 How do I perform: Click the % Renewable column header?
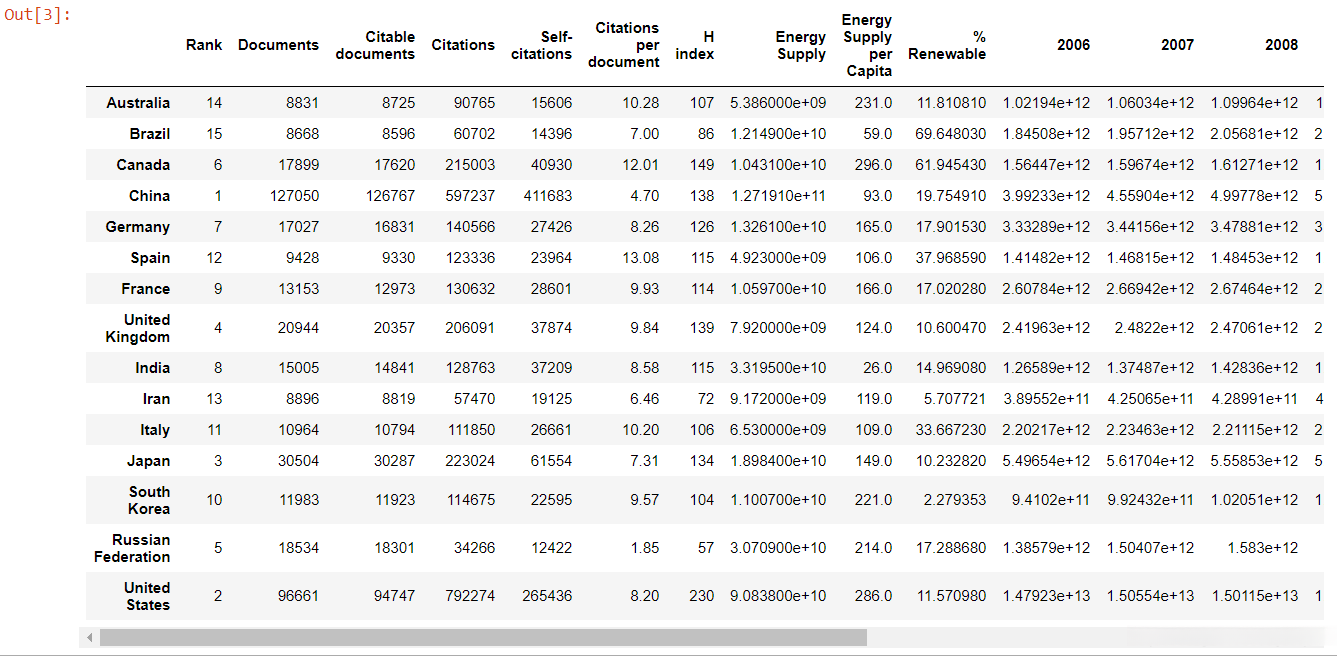pos(947,45)
